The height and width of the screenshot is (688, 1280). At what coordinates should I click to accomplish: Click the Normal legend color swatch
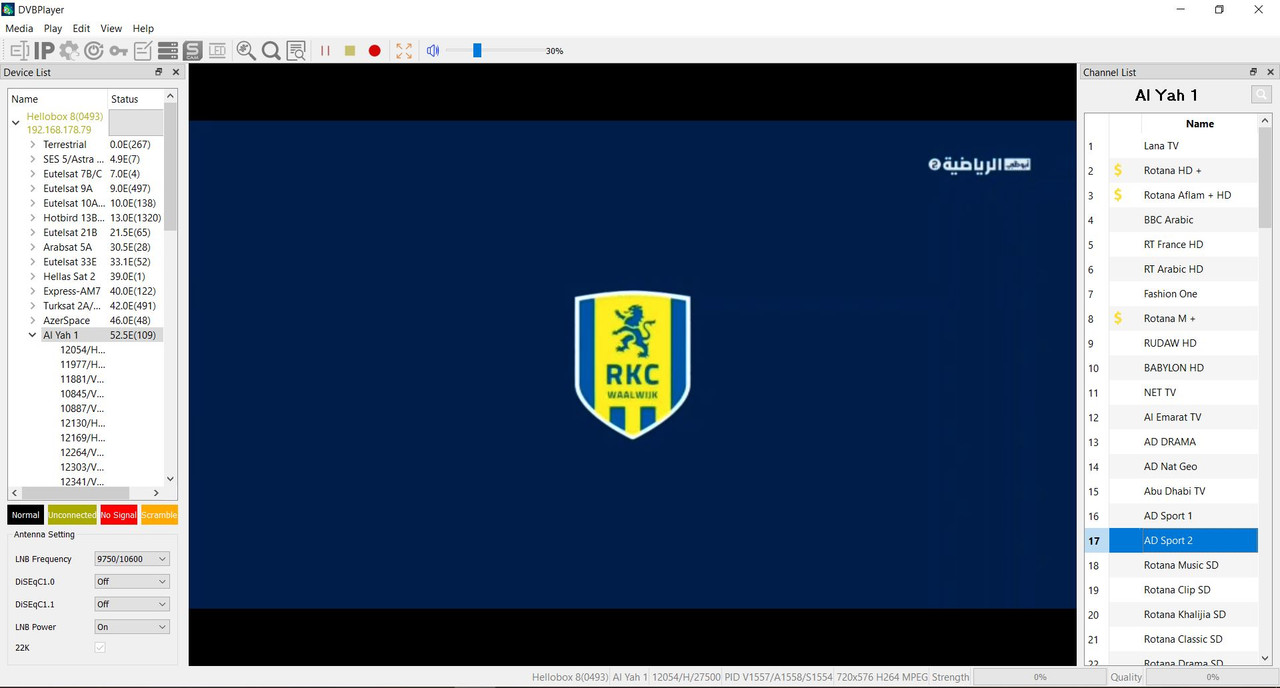(26, 515)
